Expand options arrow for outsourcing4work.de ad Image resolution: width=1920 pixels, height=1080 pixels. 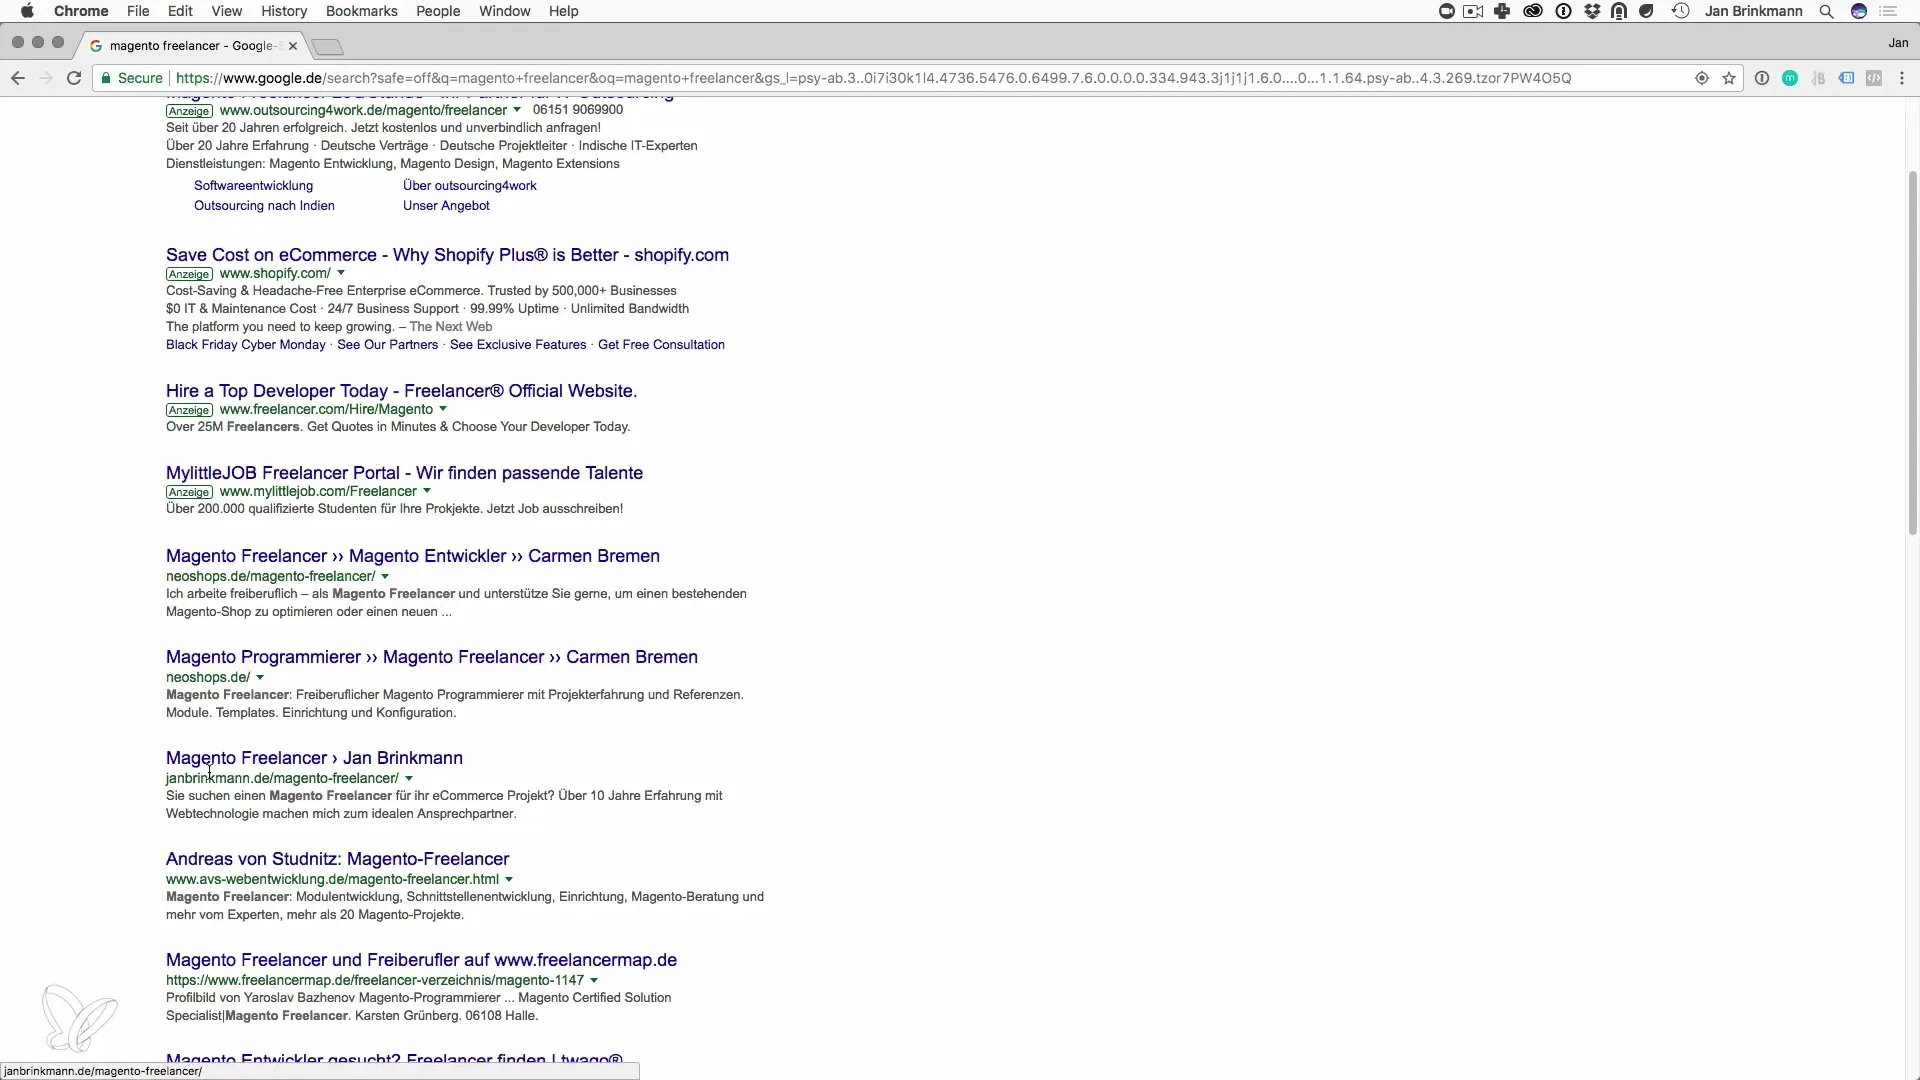[x=517, y=110]
